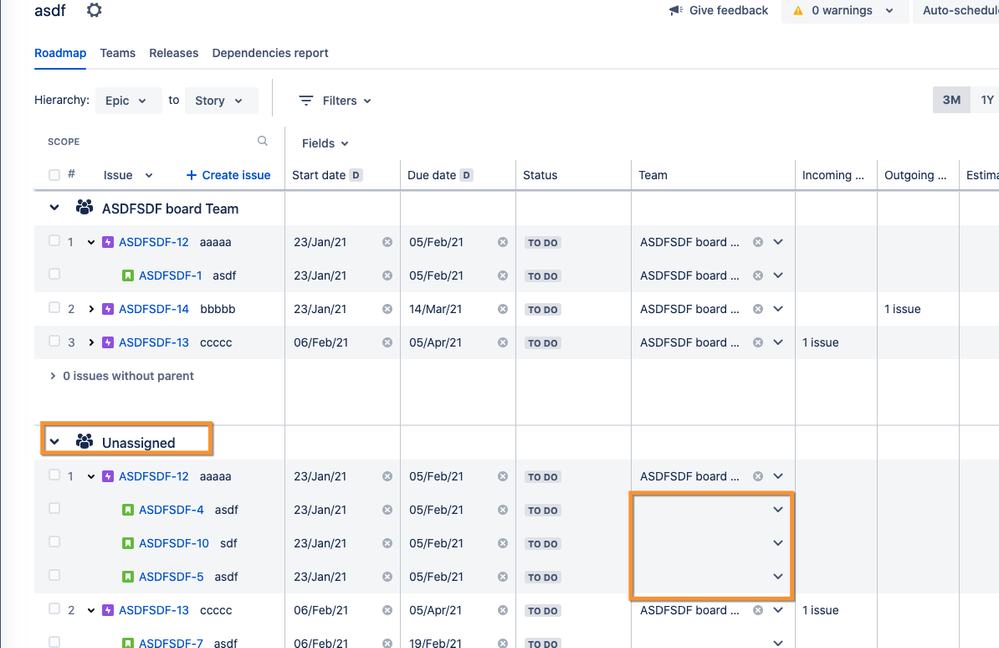The image size is (999, 648).
Task: Switch to the Teams tab
Action: pos(117,53)
